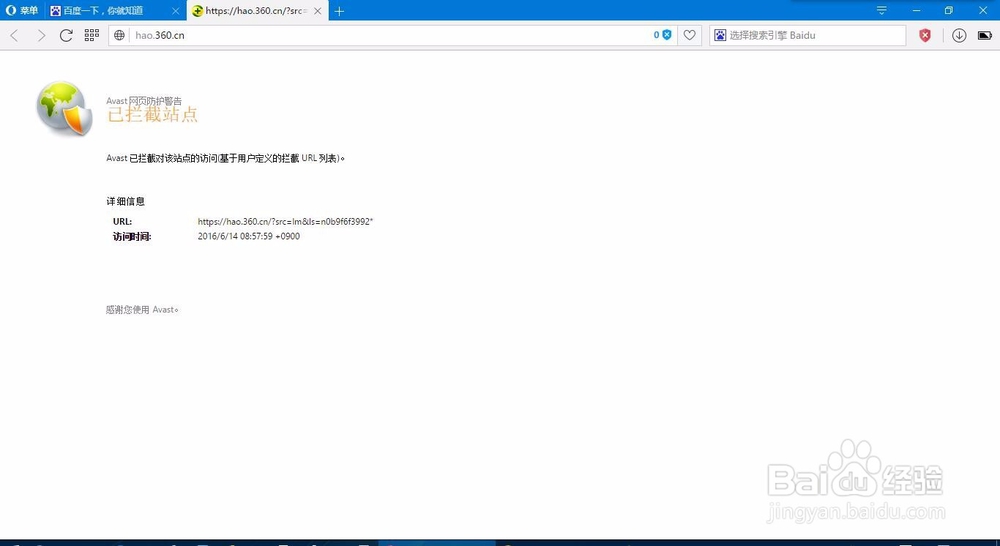This screenshot has width=1000, height=546.
Task: Click the 已拦截站点 heading
Action: coord(152,115)
